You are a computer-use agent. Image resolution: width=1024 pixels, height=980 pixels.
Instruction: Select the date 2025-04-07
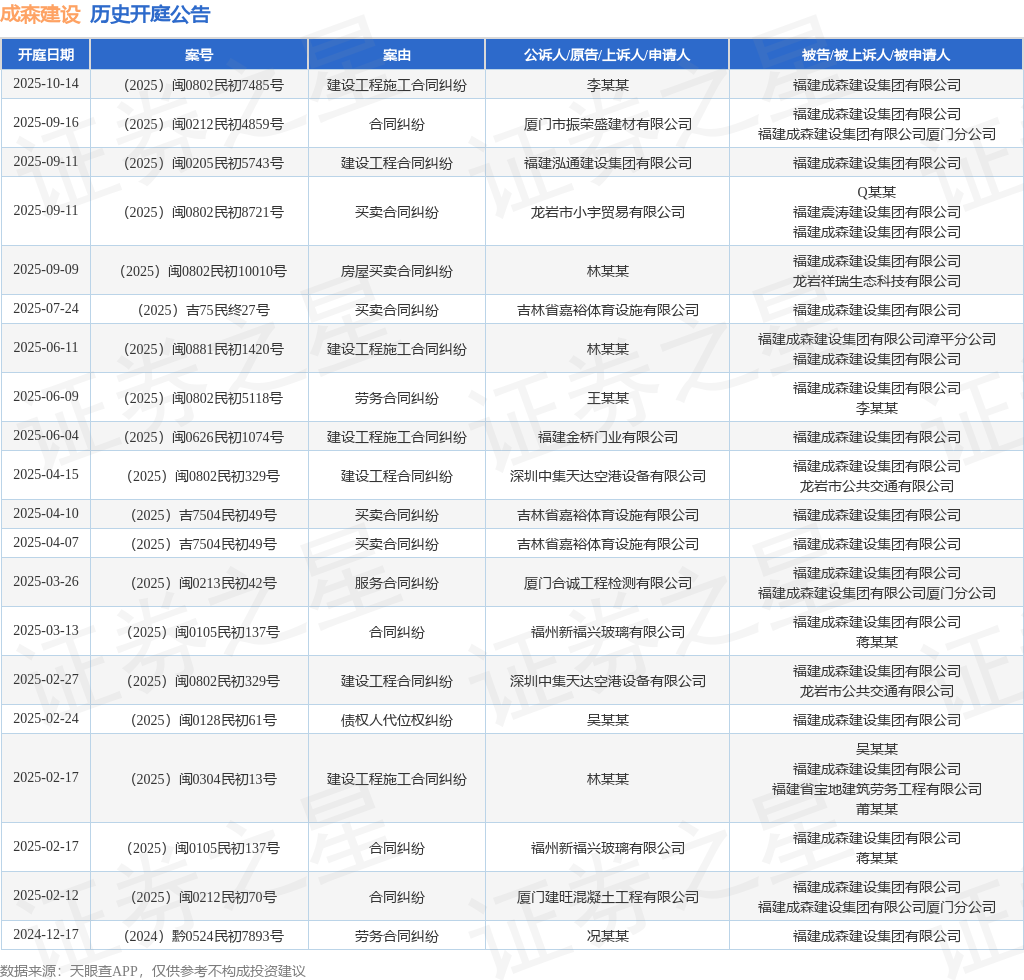click(46, 543)
